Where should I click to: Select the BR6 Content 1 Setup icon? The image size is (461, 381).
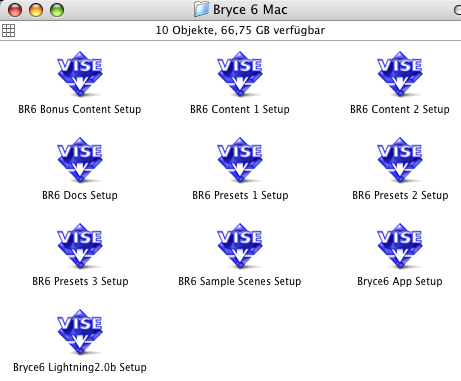[240, 74]
